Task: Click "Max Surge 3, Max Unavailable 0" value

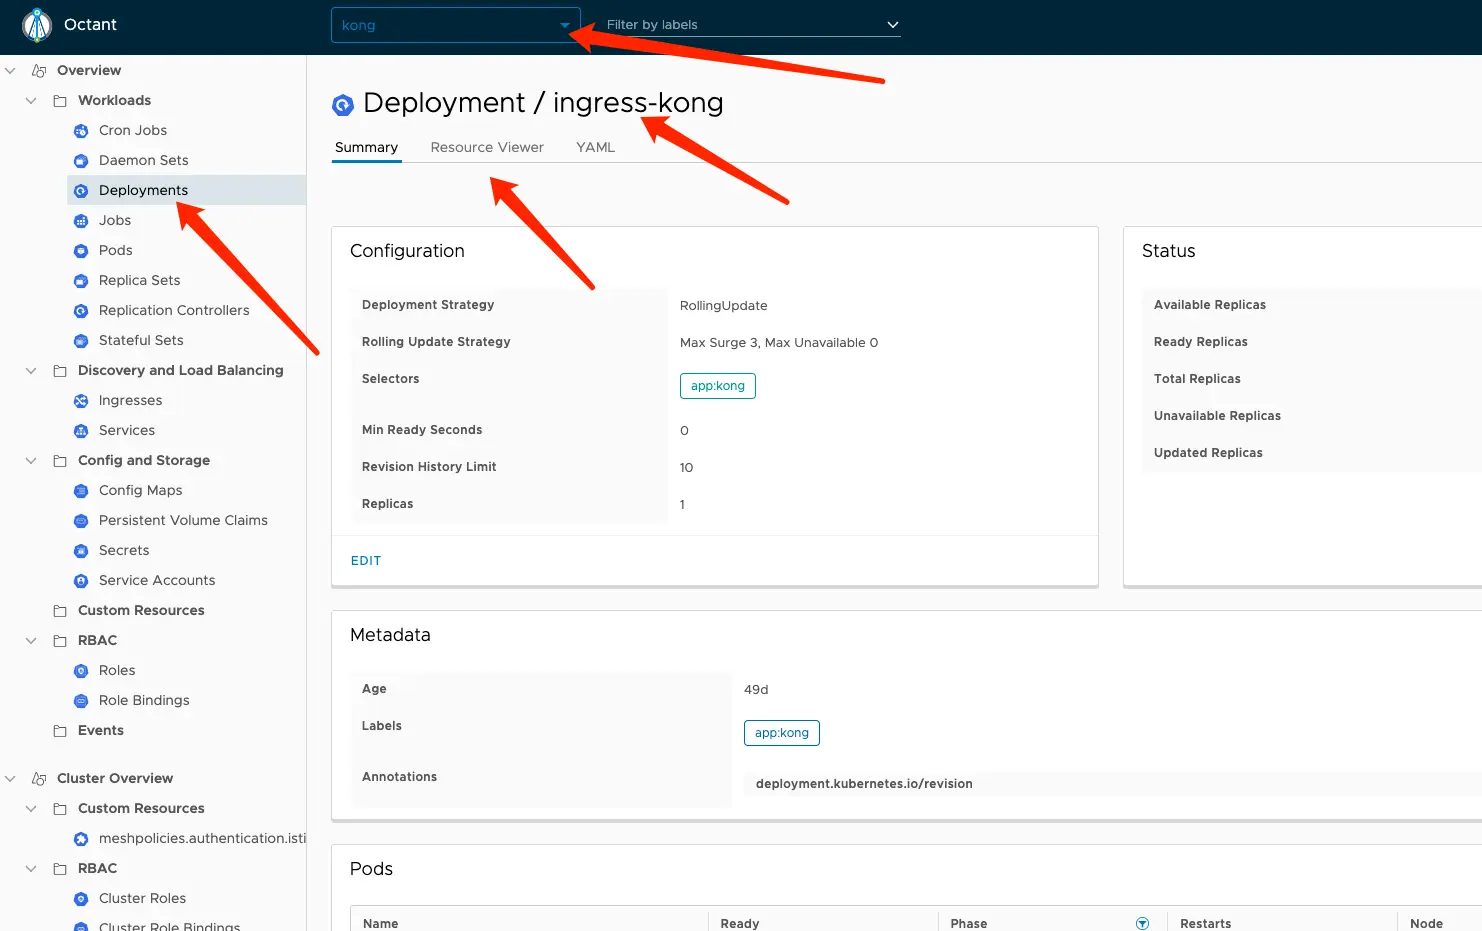Action: click(779, 343)
